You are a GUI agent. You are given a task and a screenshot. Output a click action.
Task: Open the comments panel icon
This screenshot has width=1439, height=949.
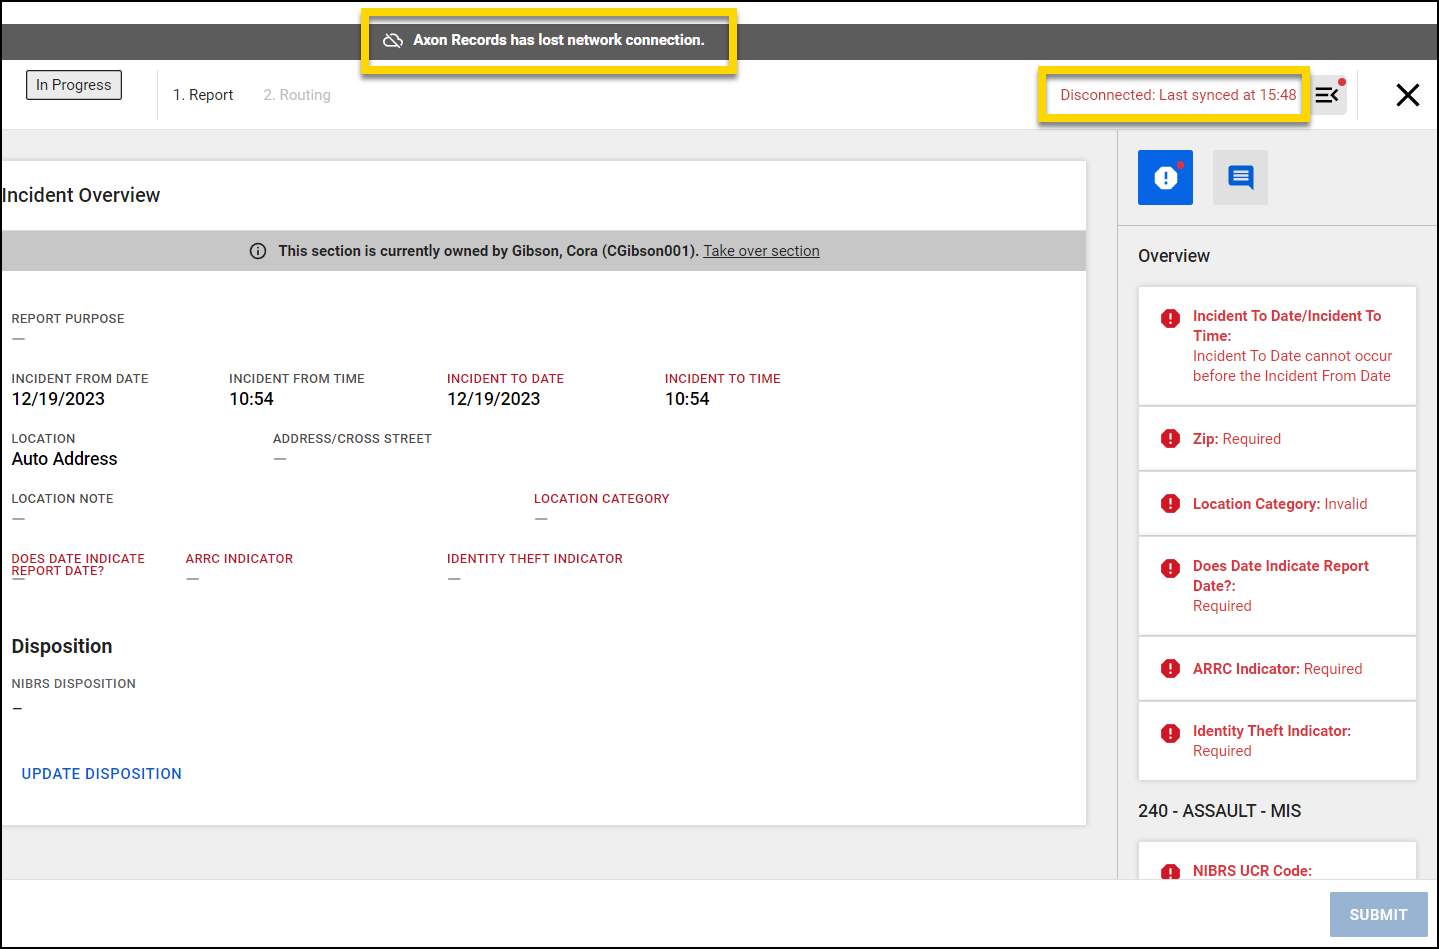coord(1240,177)
